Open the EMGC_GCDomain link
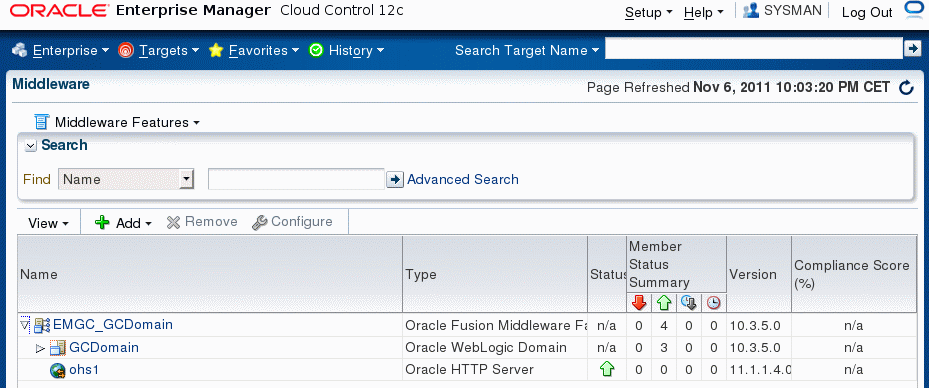The height and width of the screenshot is (388, 929). 113,325
